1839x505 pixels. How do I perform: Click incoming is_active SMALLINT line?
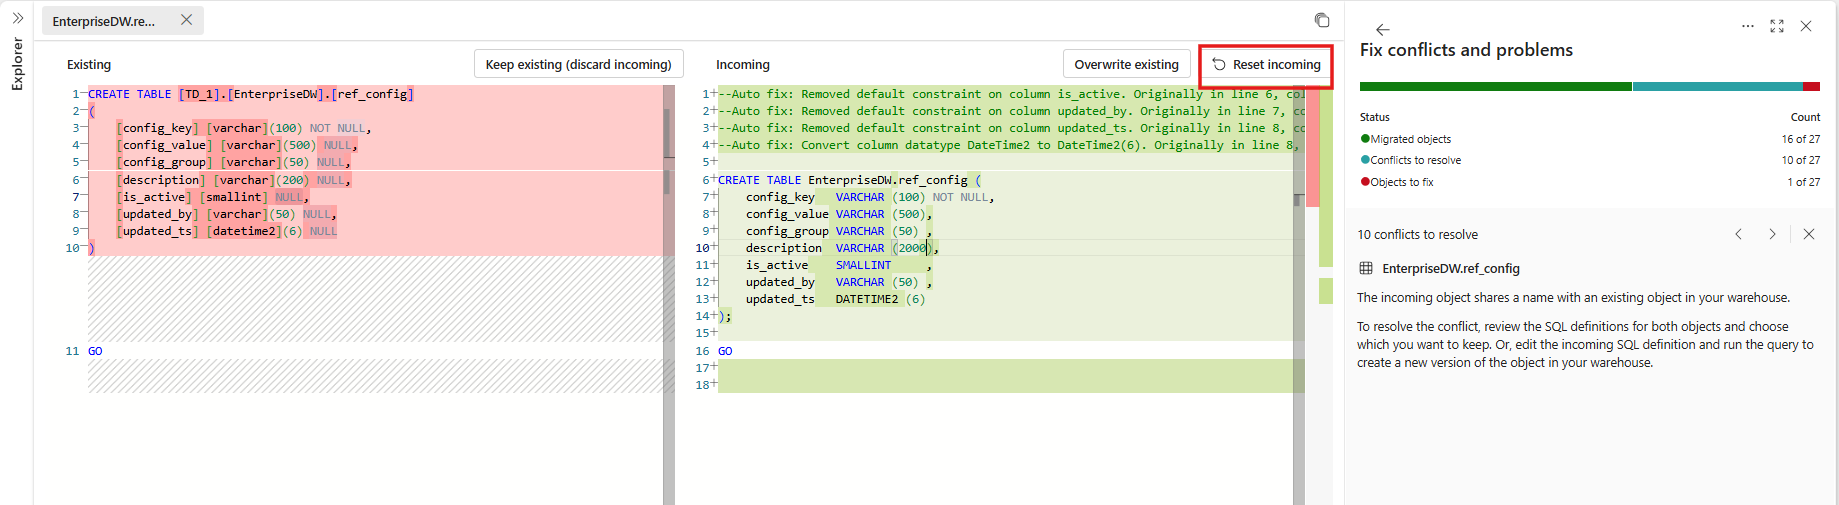tap(838, 265)
